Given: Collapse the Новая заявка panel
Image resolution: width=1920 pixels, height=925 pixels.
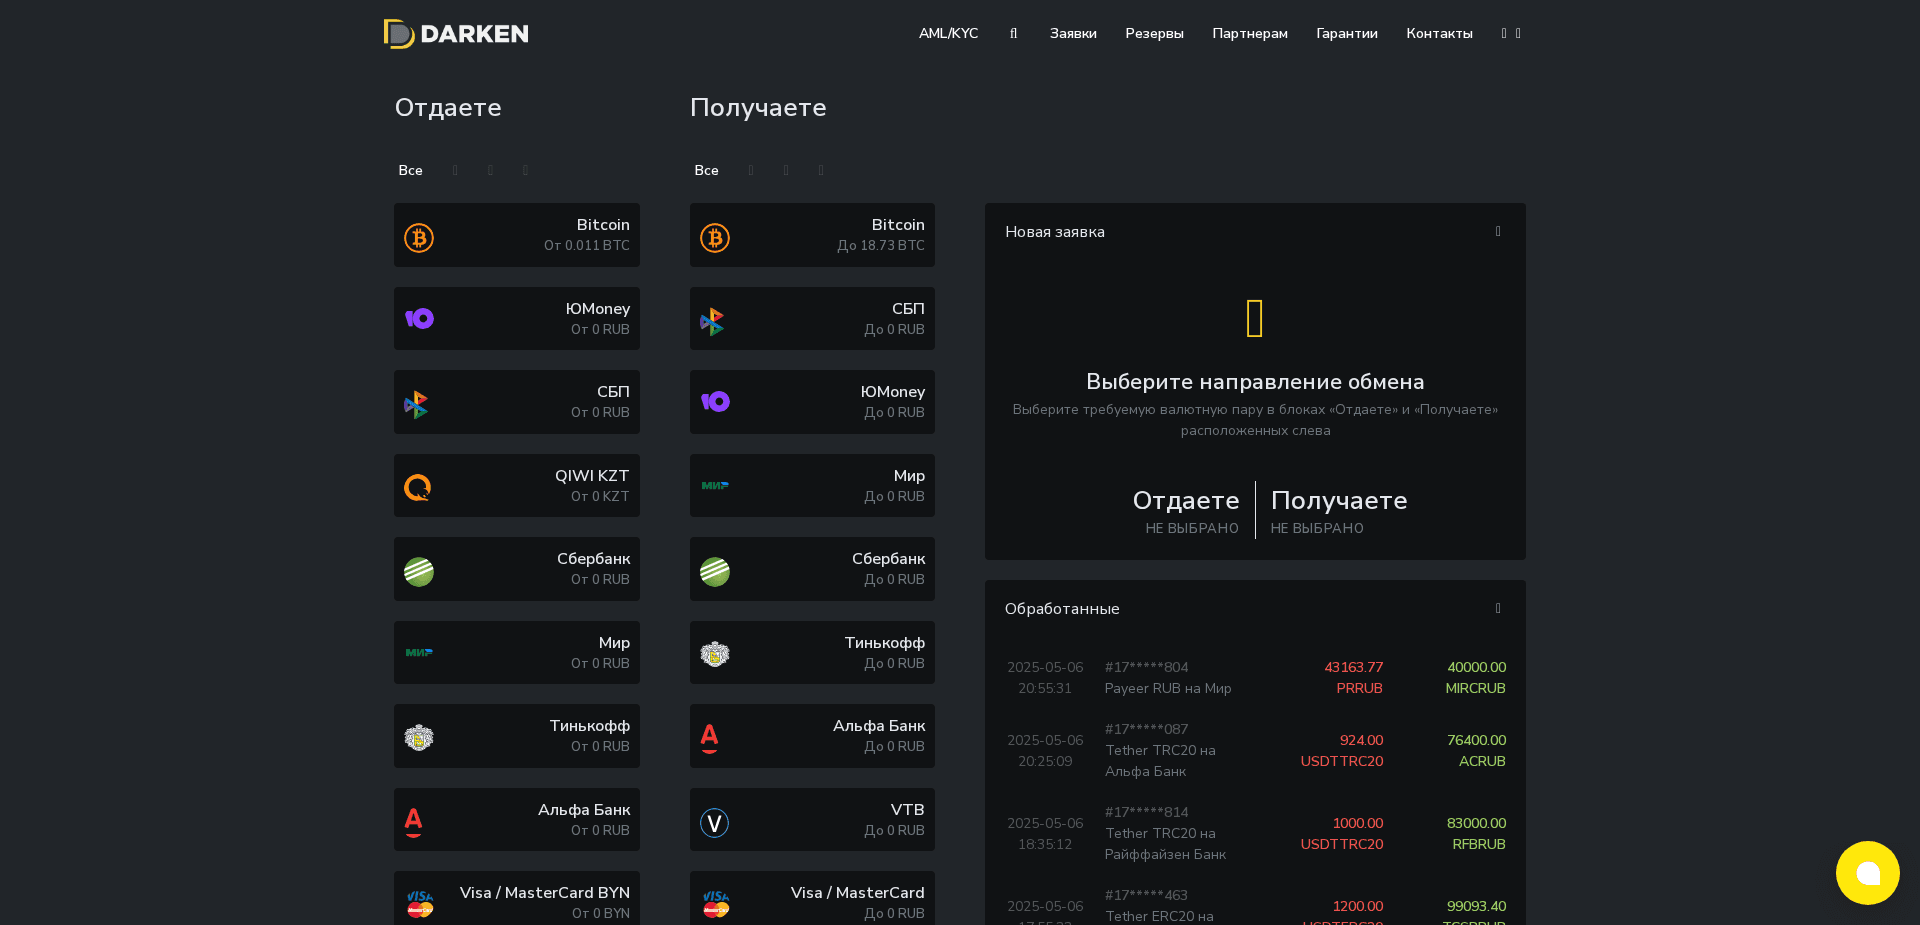Looking at the screenshot, I should click(x=1497, y=231).
